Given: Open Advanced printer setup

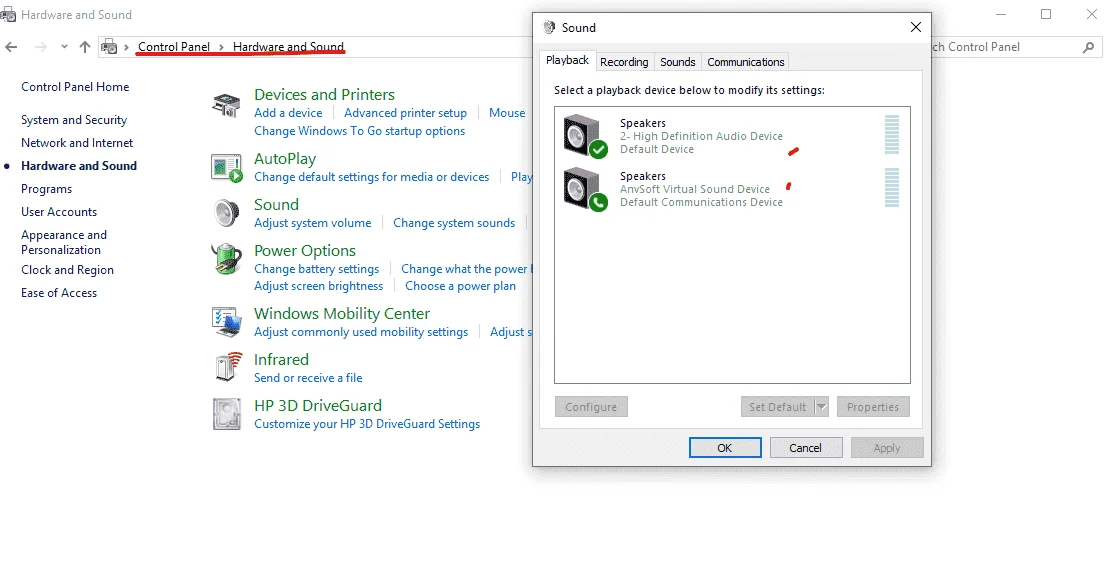Looking at the screenshot, I should click(405, 113).
